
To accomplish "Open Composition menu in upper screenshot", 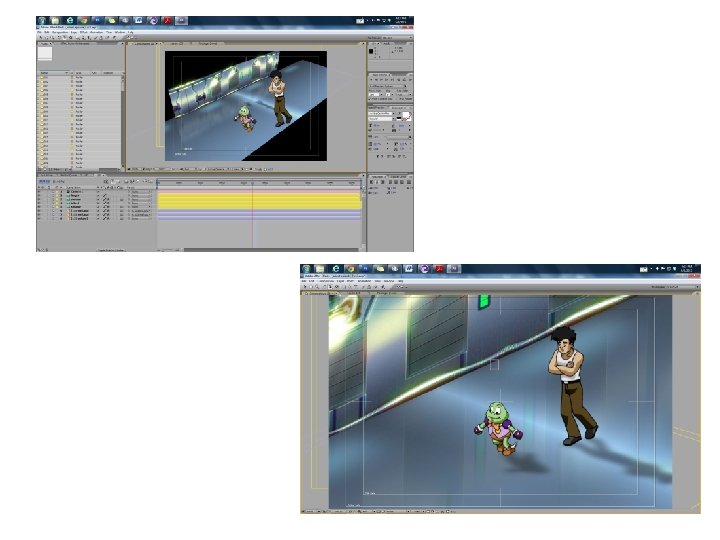I will pyautogui.click(x=60, y=32).
